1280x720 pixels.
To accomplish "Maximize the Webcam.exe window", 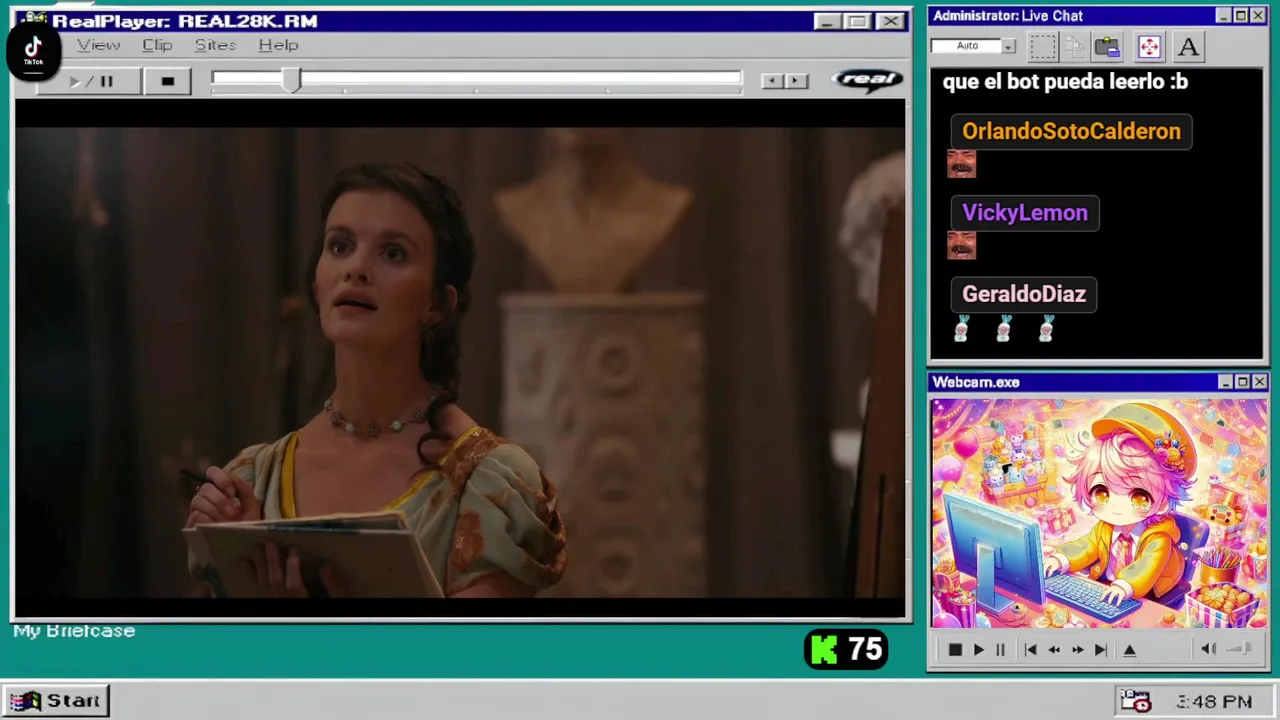I will [1242, 382].
